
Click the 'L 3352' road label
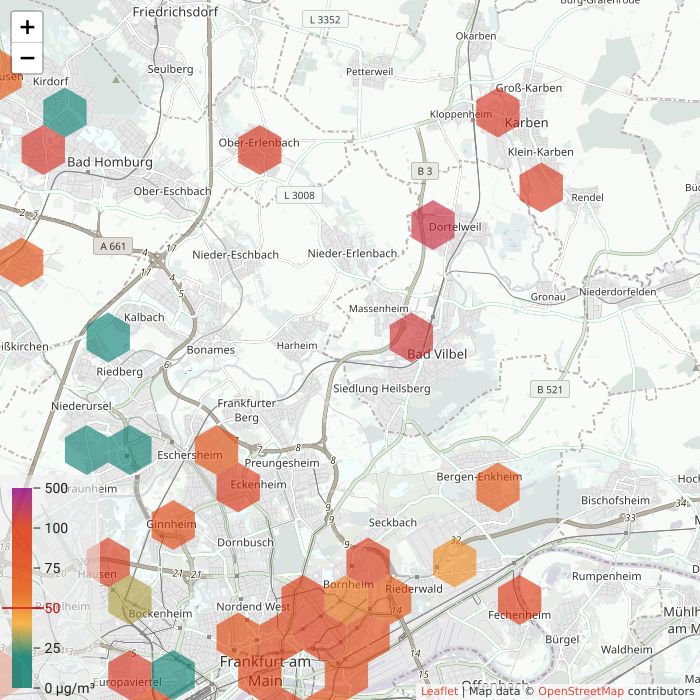pyautogui.click(x=325, y=20)
